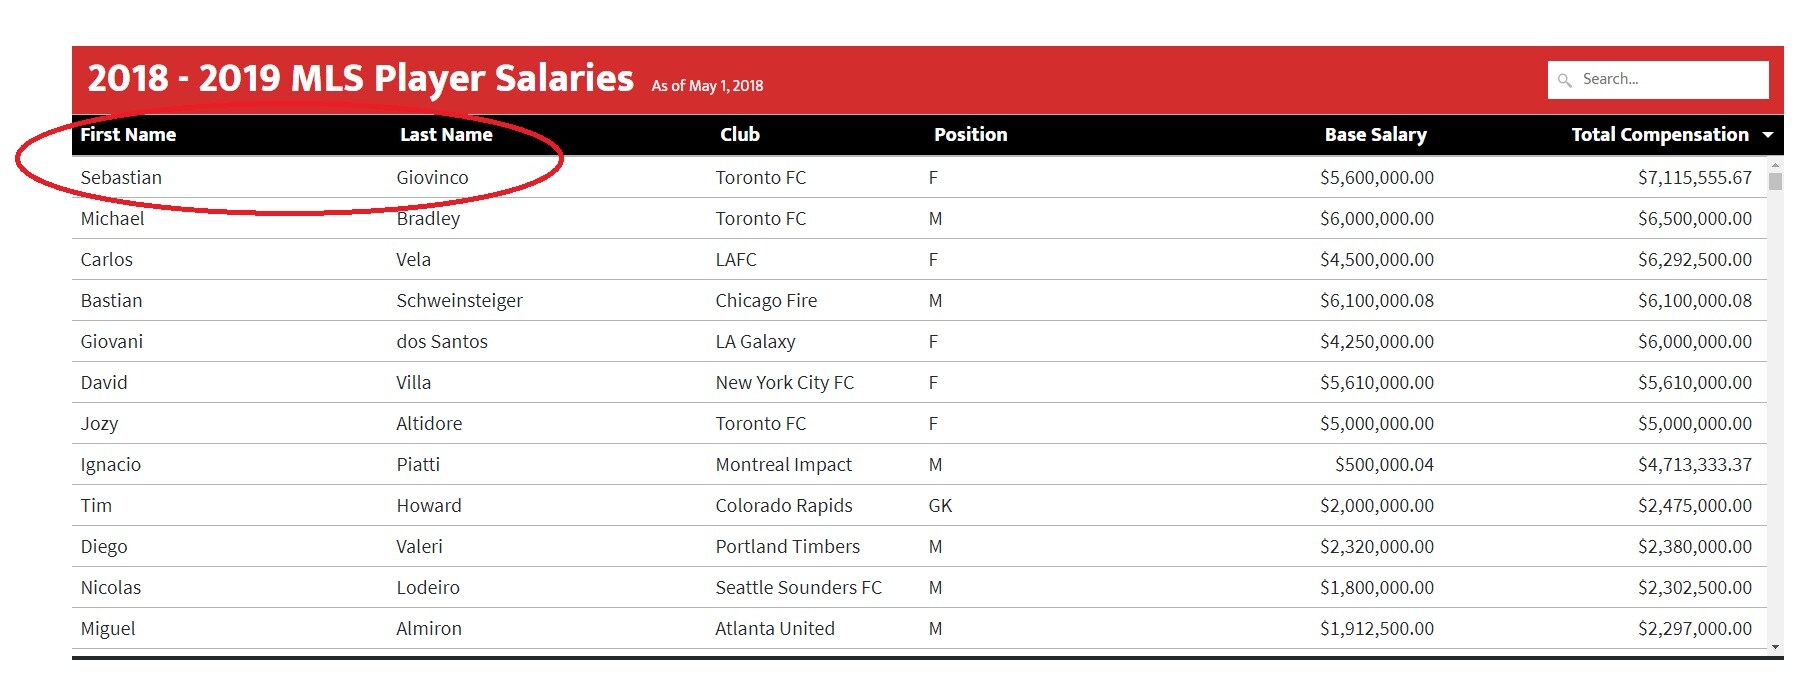
Task: Sort table by Club column header
Action: [740, 135]
